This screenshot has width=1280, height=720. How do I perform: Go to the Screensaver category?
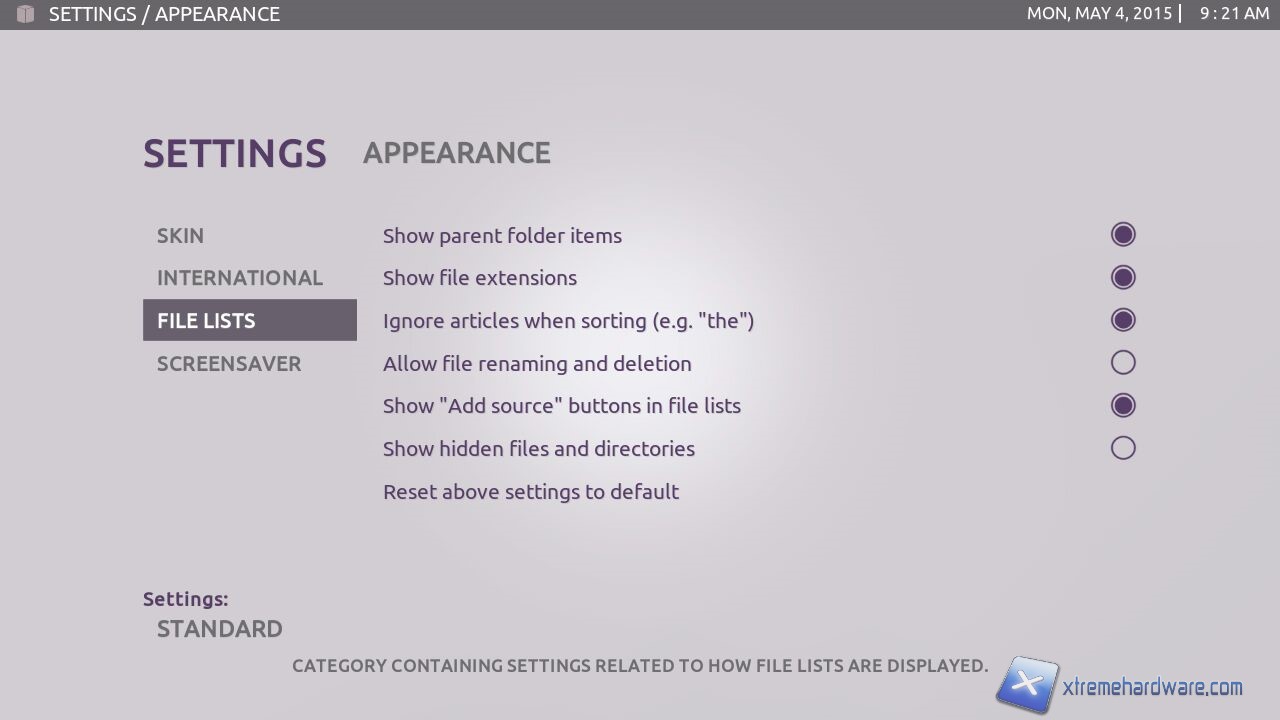click(x=229, y=364)
